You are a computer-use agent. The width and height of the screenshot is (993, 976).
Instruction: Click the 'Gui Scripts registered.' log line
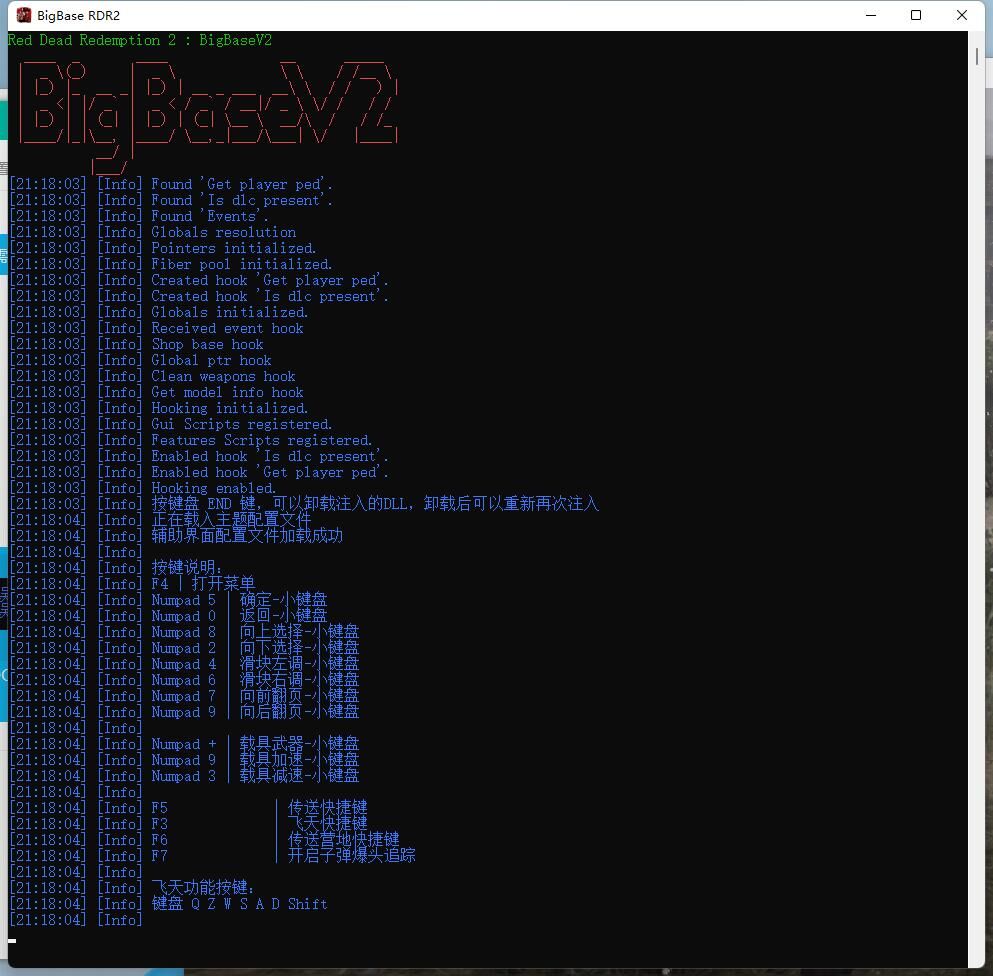coord(171,424)
